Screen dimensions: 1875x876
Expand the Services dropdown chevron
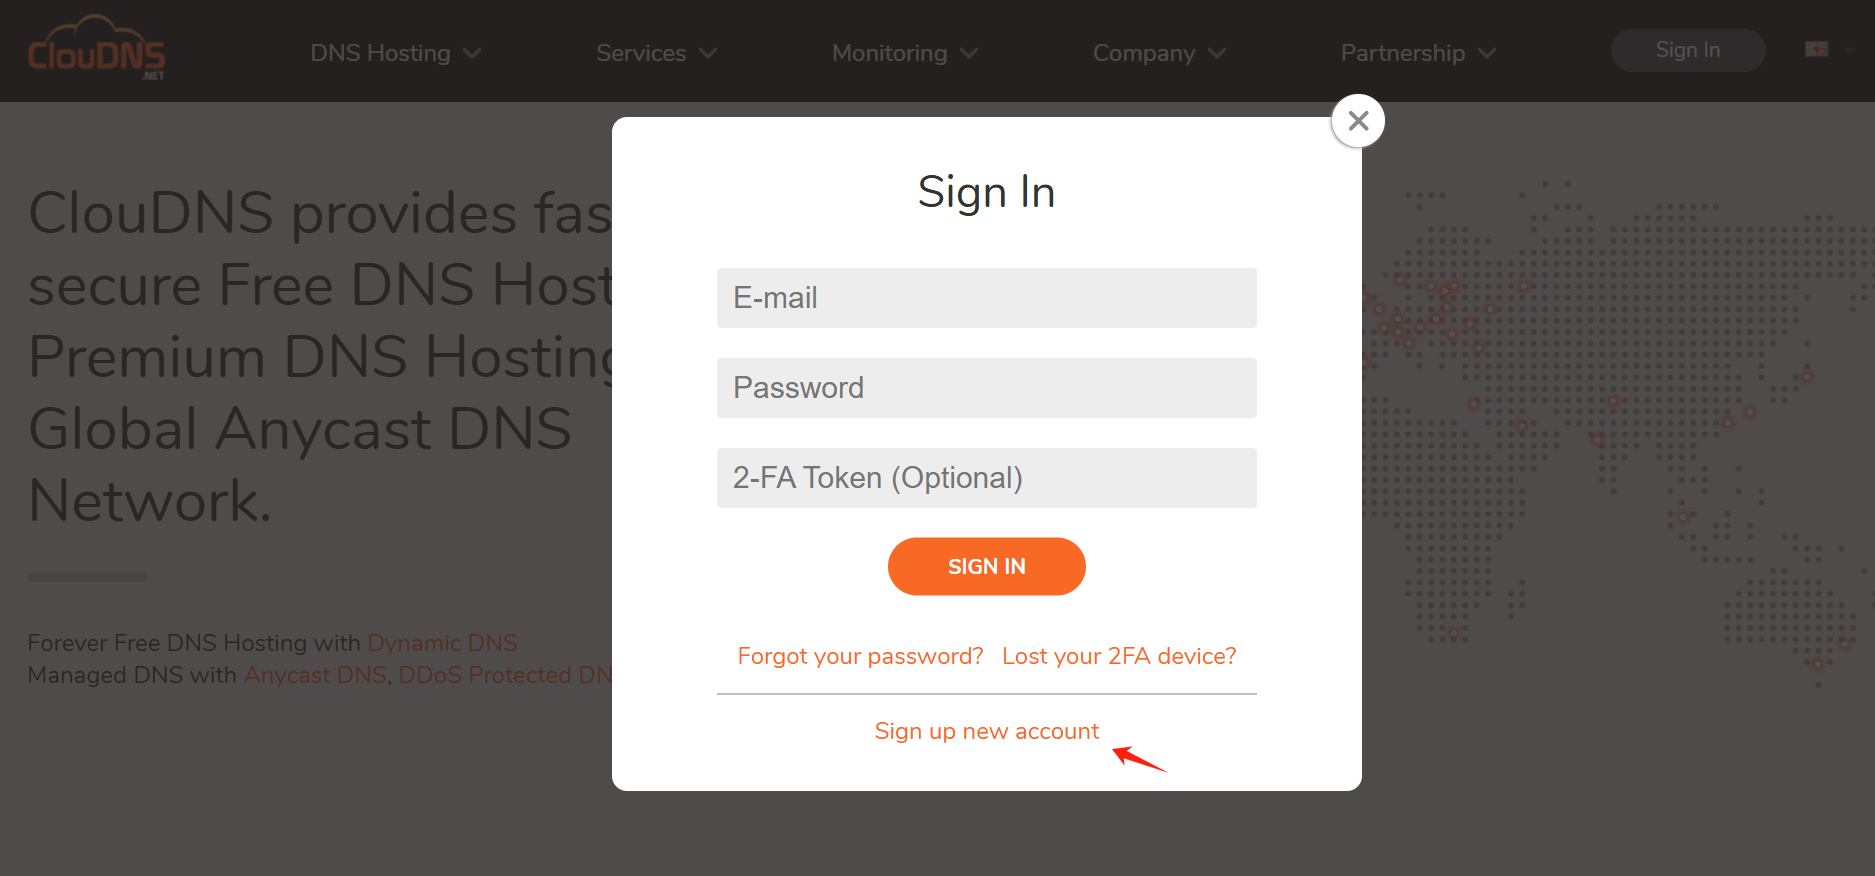708,53
